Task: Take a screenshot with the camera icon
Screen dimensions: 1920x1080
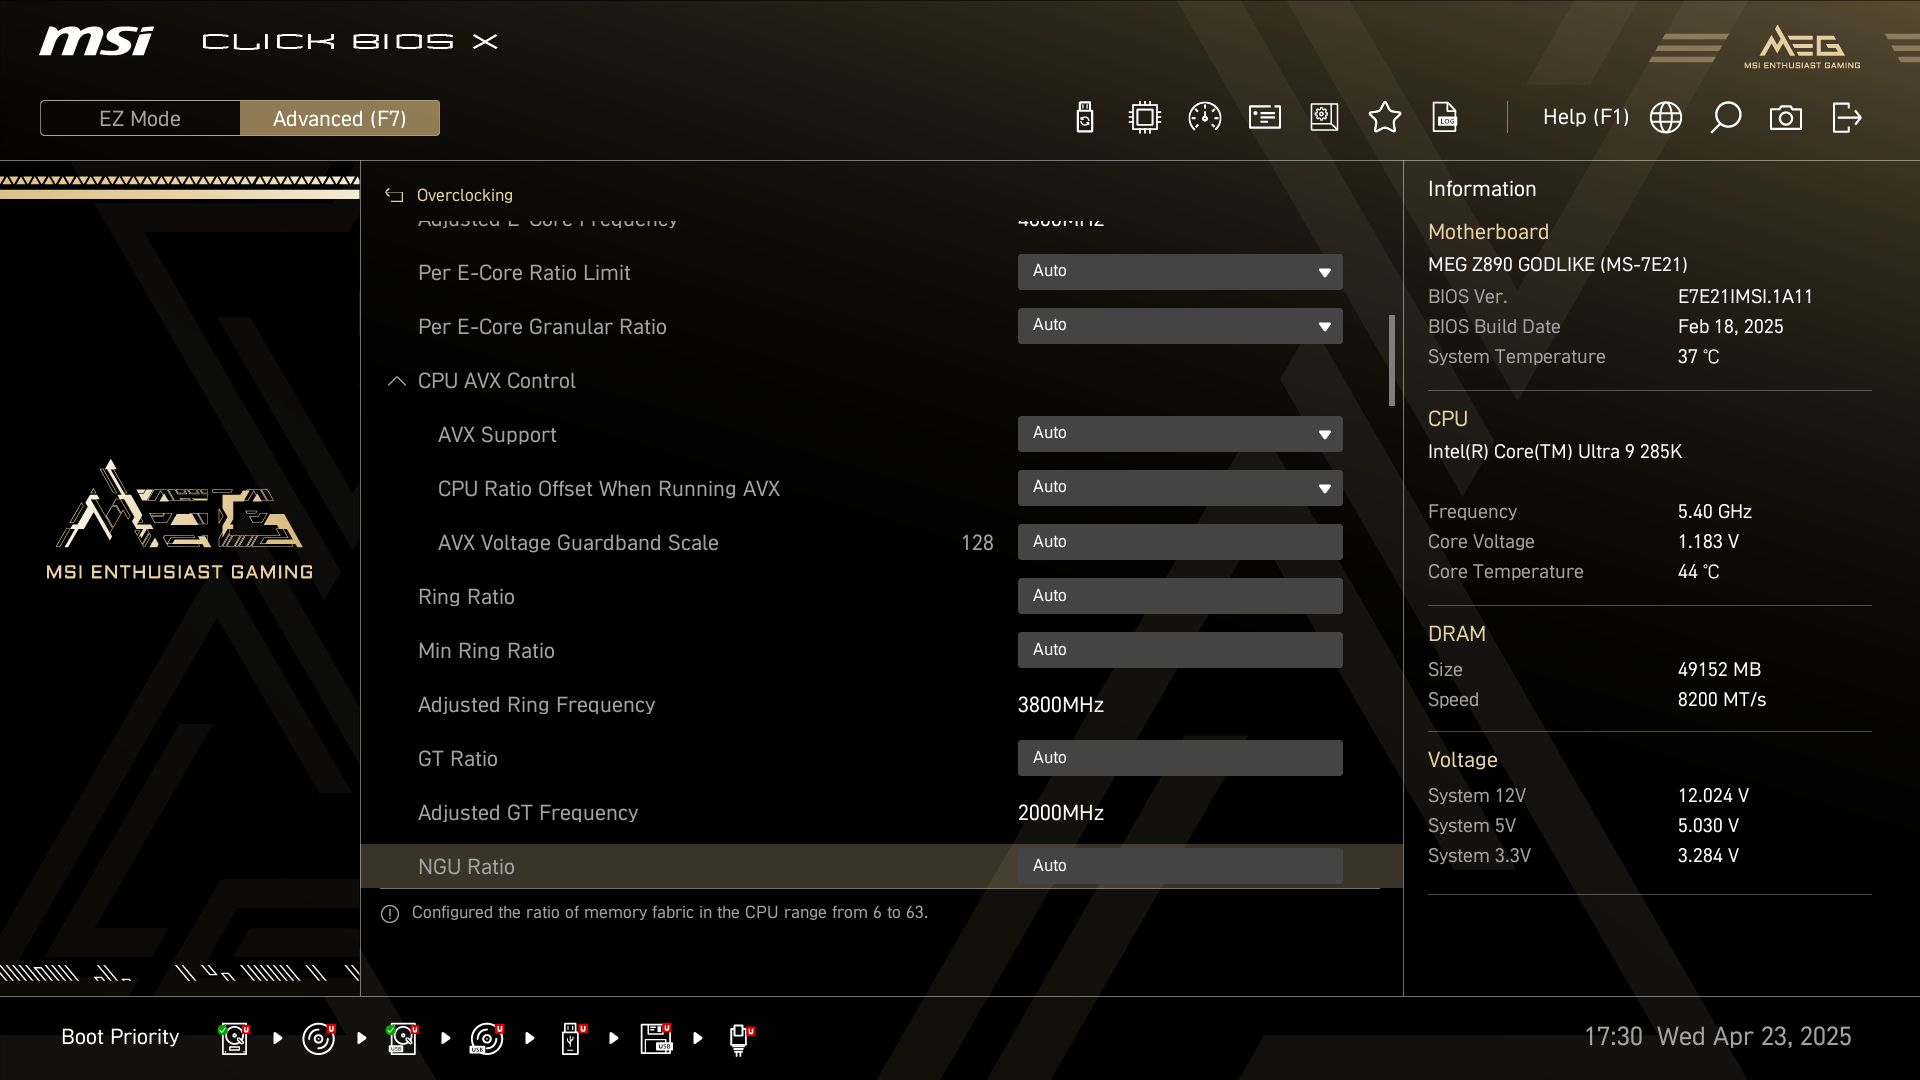Action: point(1785,118)
